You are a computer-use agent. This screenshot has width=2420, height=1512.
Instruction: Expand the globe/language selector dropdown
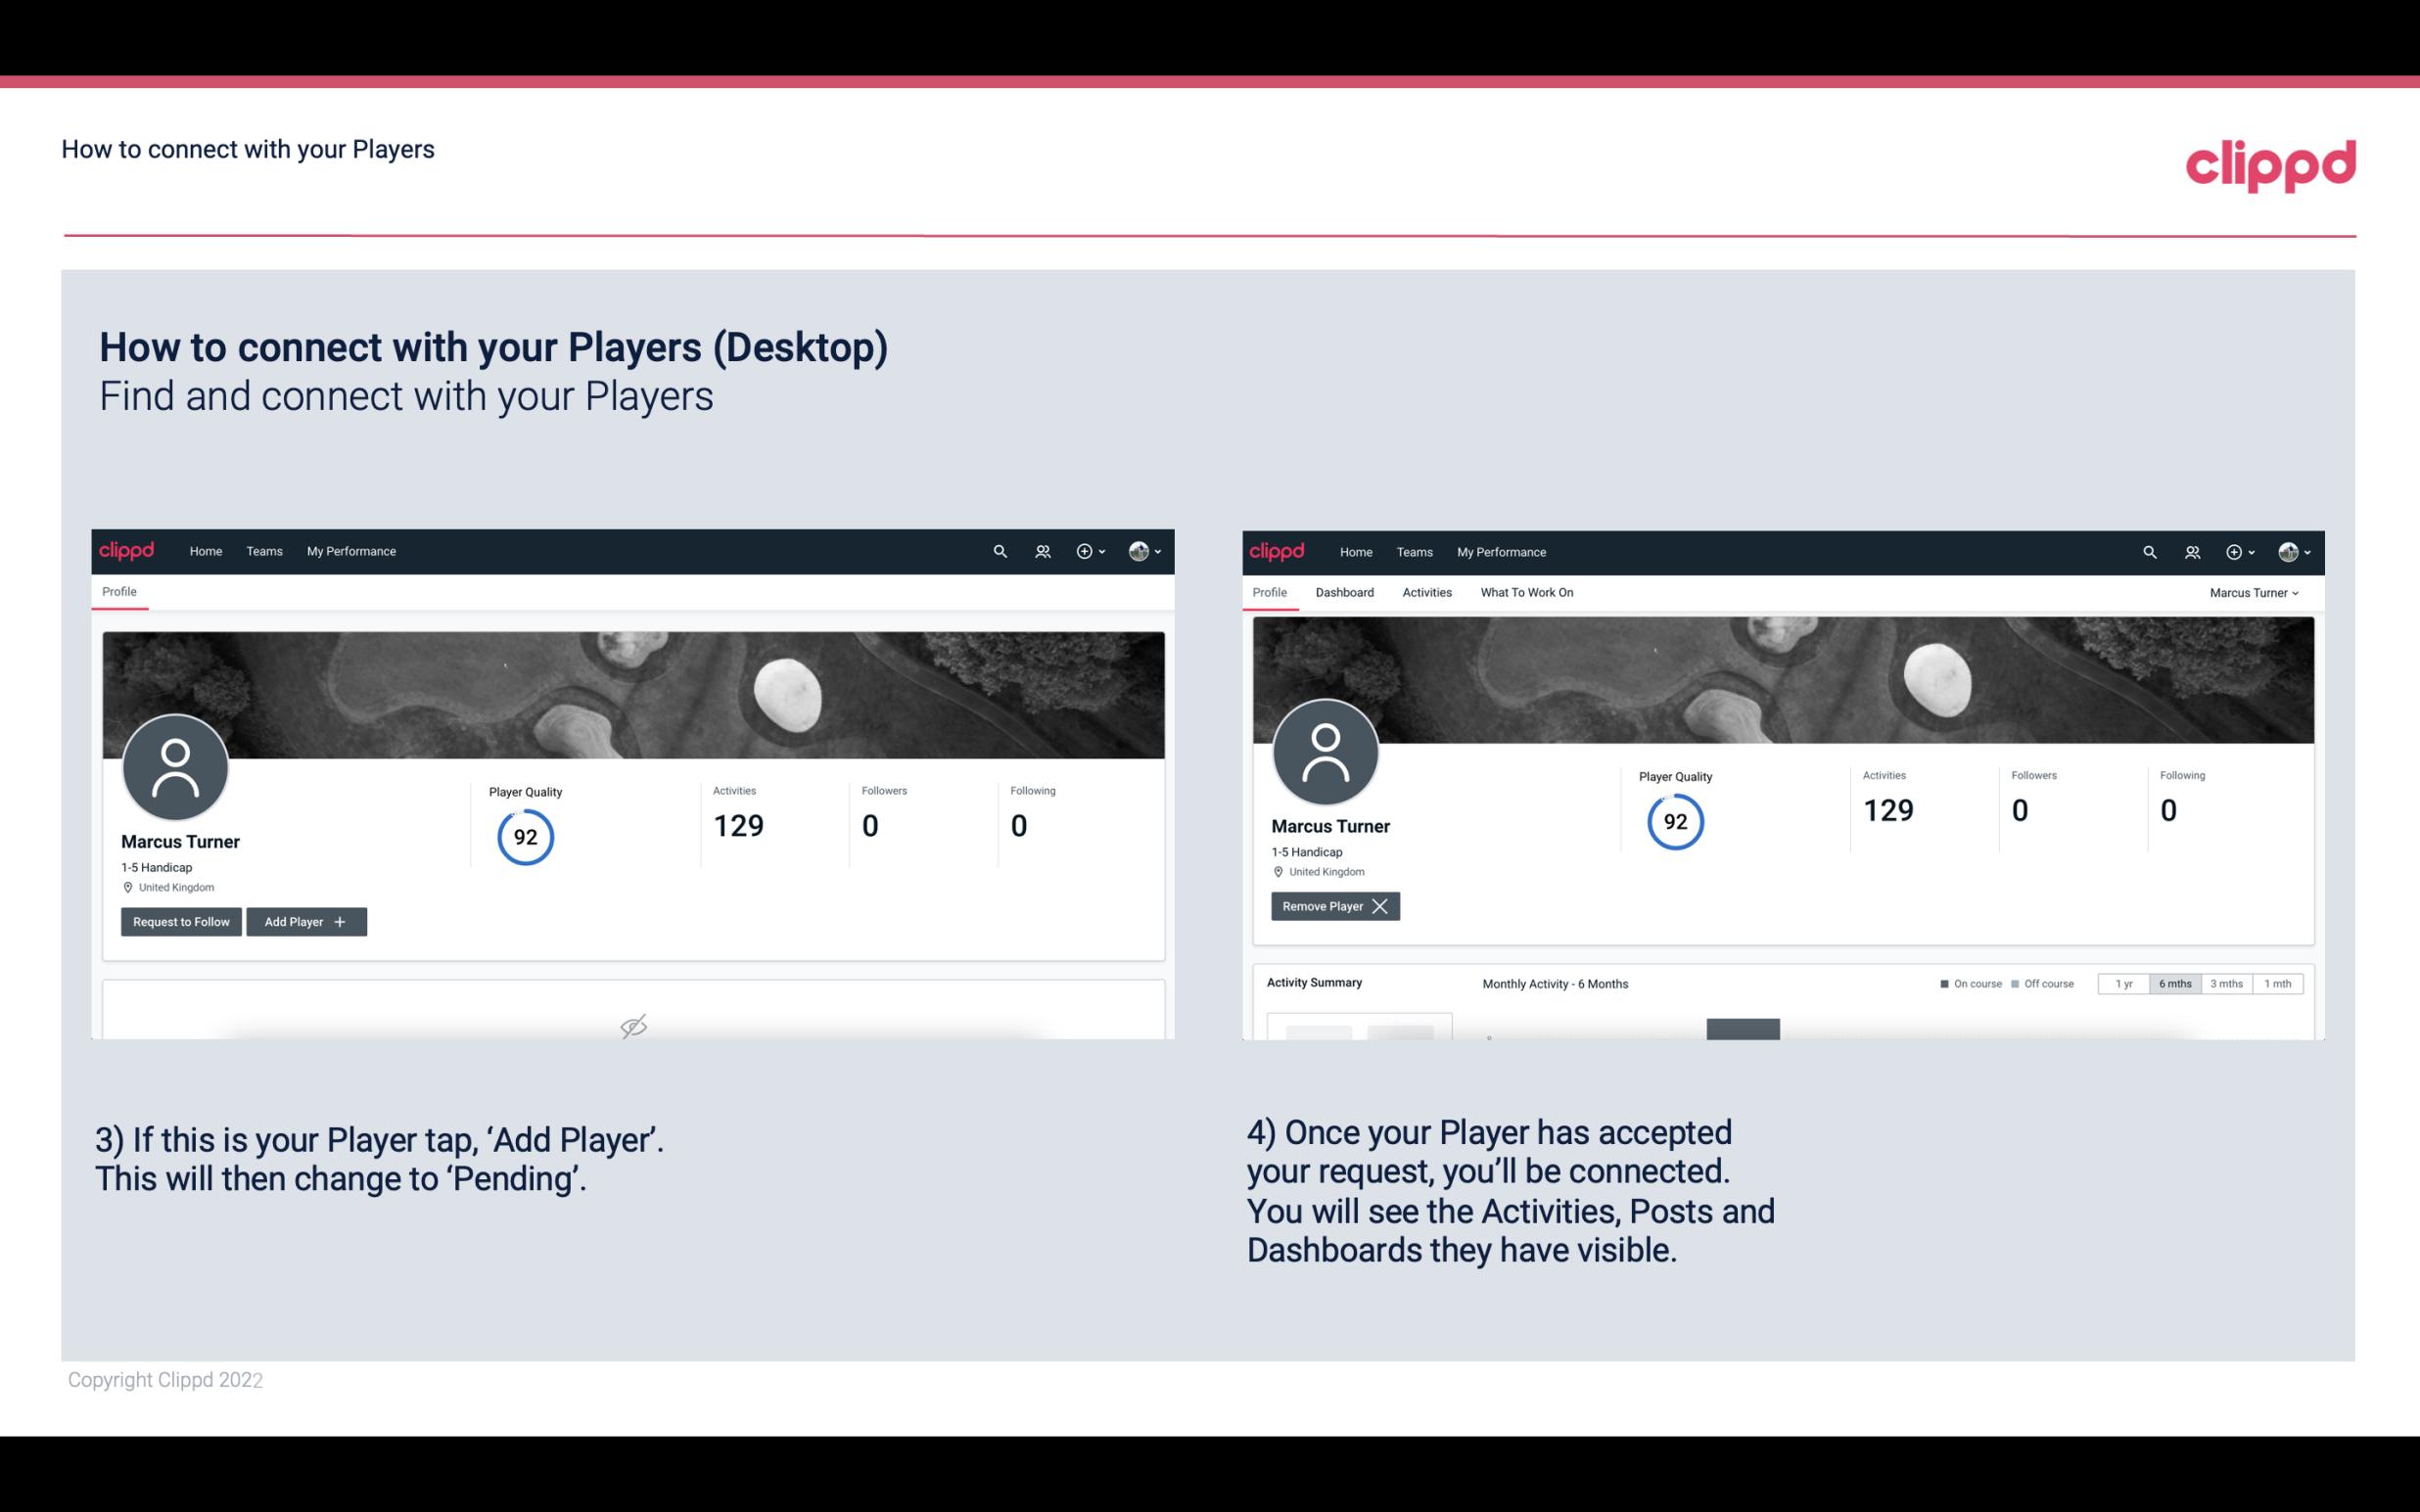(x=1144, y=550)
